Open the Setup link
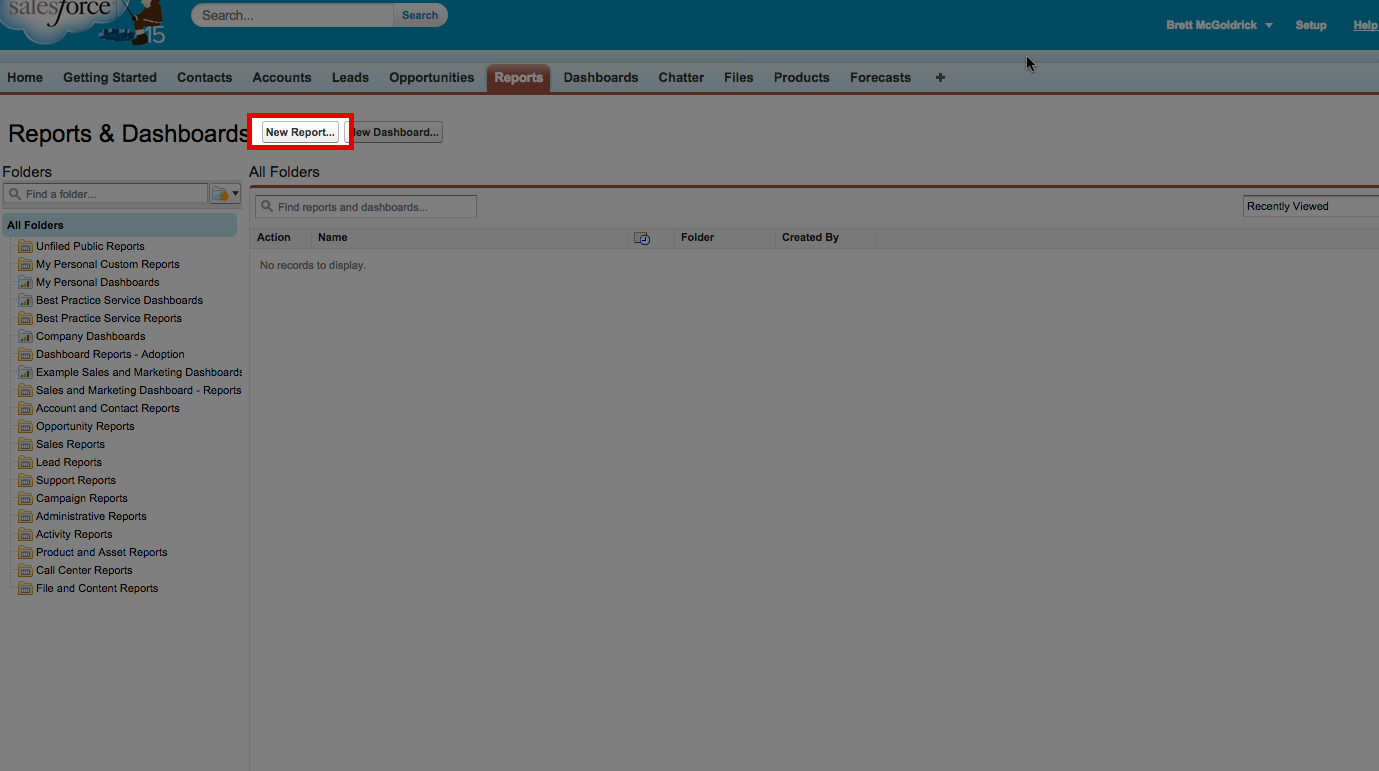The image size is (1379, 771). pyautogui.click(x=1311, y=25)
